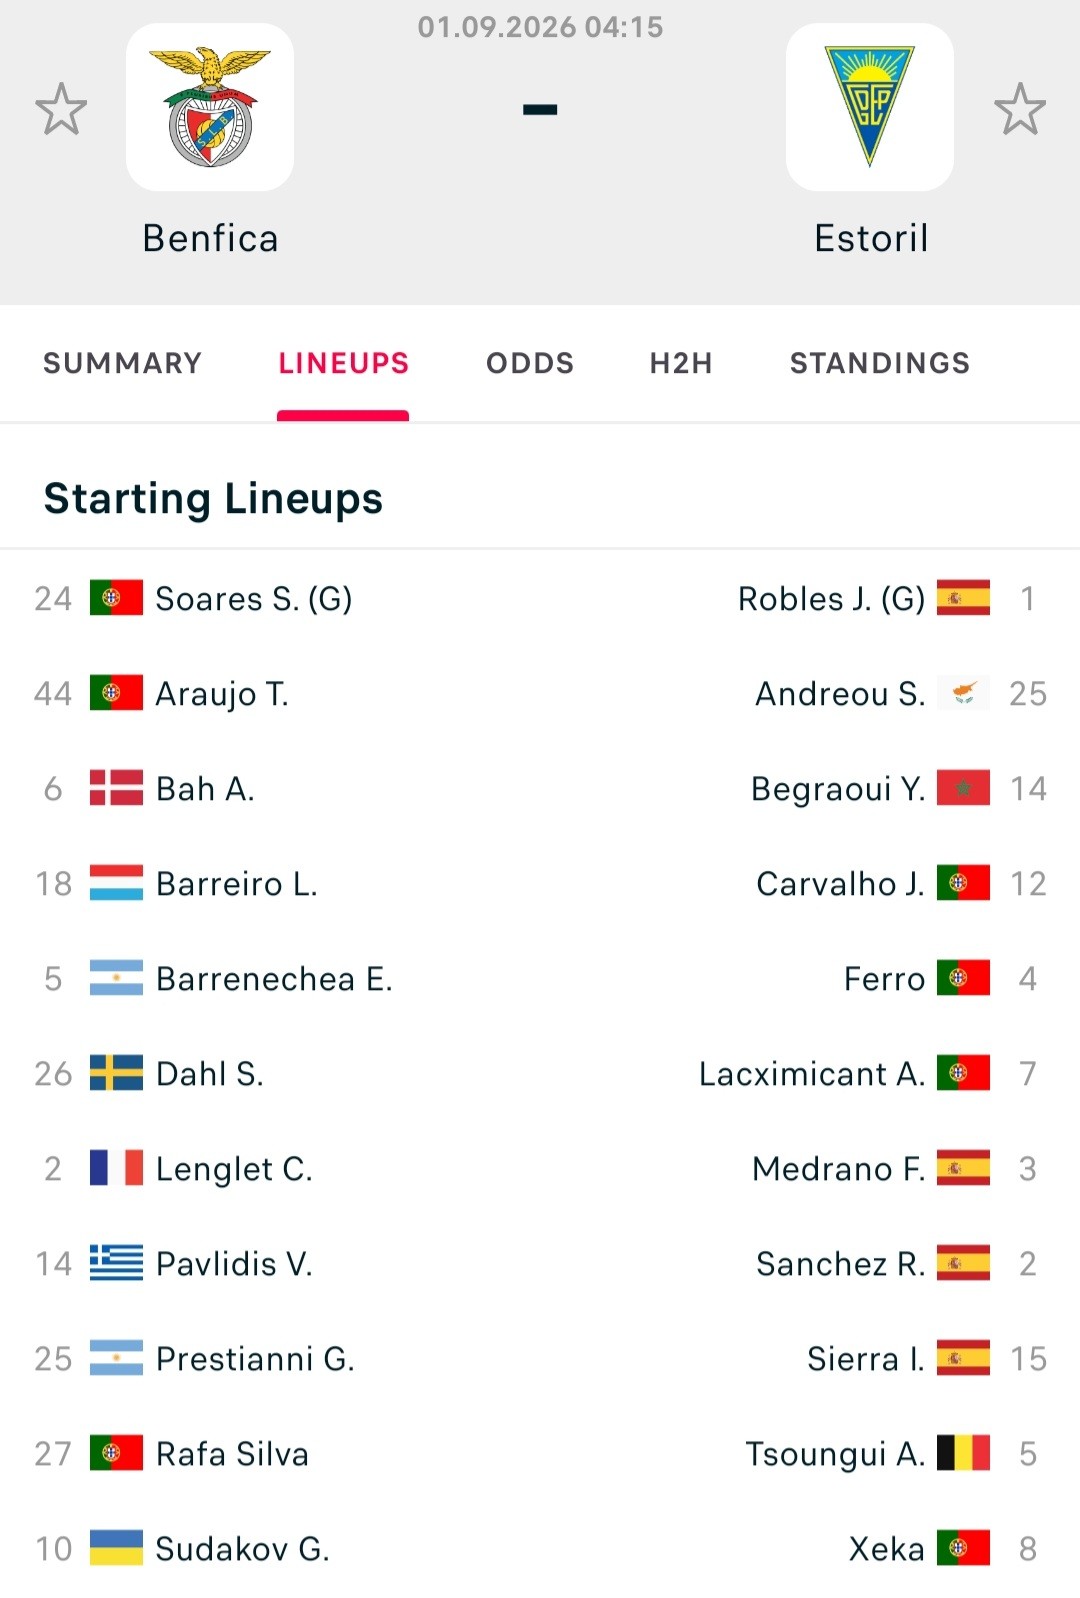This screenshot has width=1080, height=1598.
Task: Favorite Benfica with the star icon
Action: point(61,108)
